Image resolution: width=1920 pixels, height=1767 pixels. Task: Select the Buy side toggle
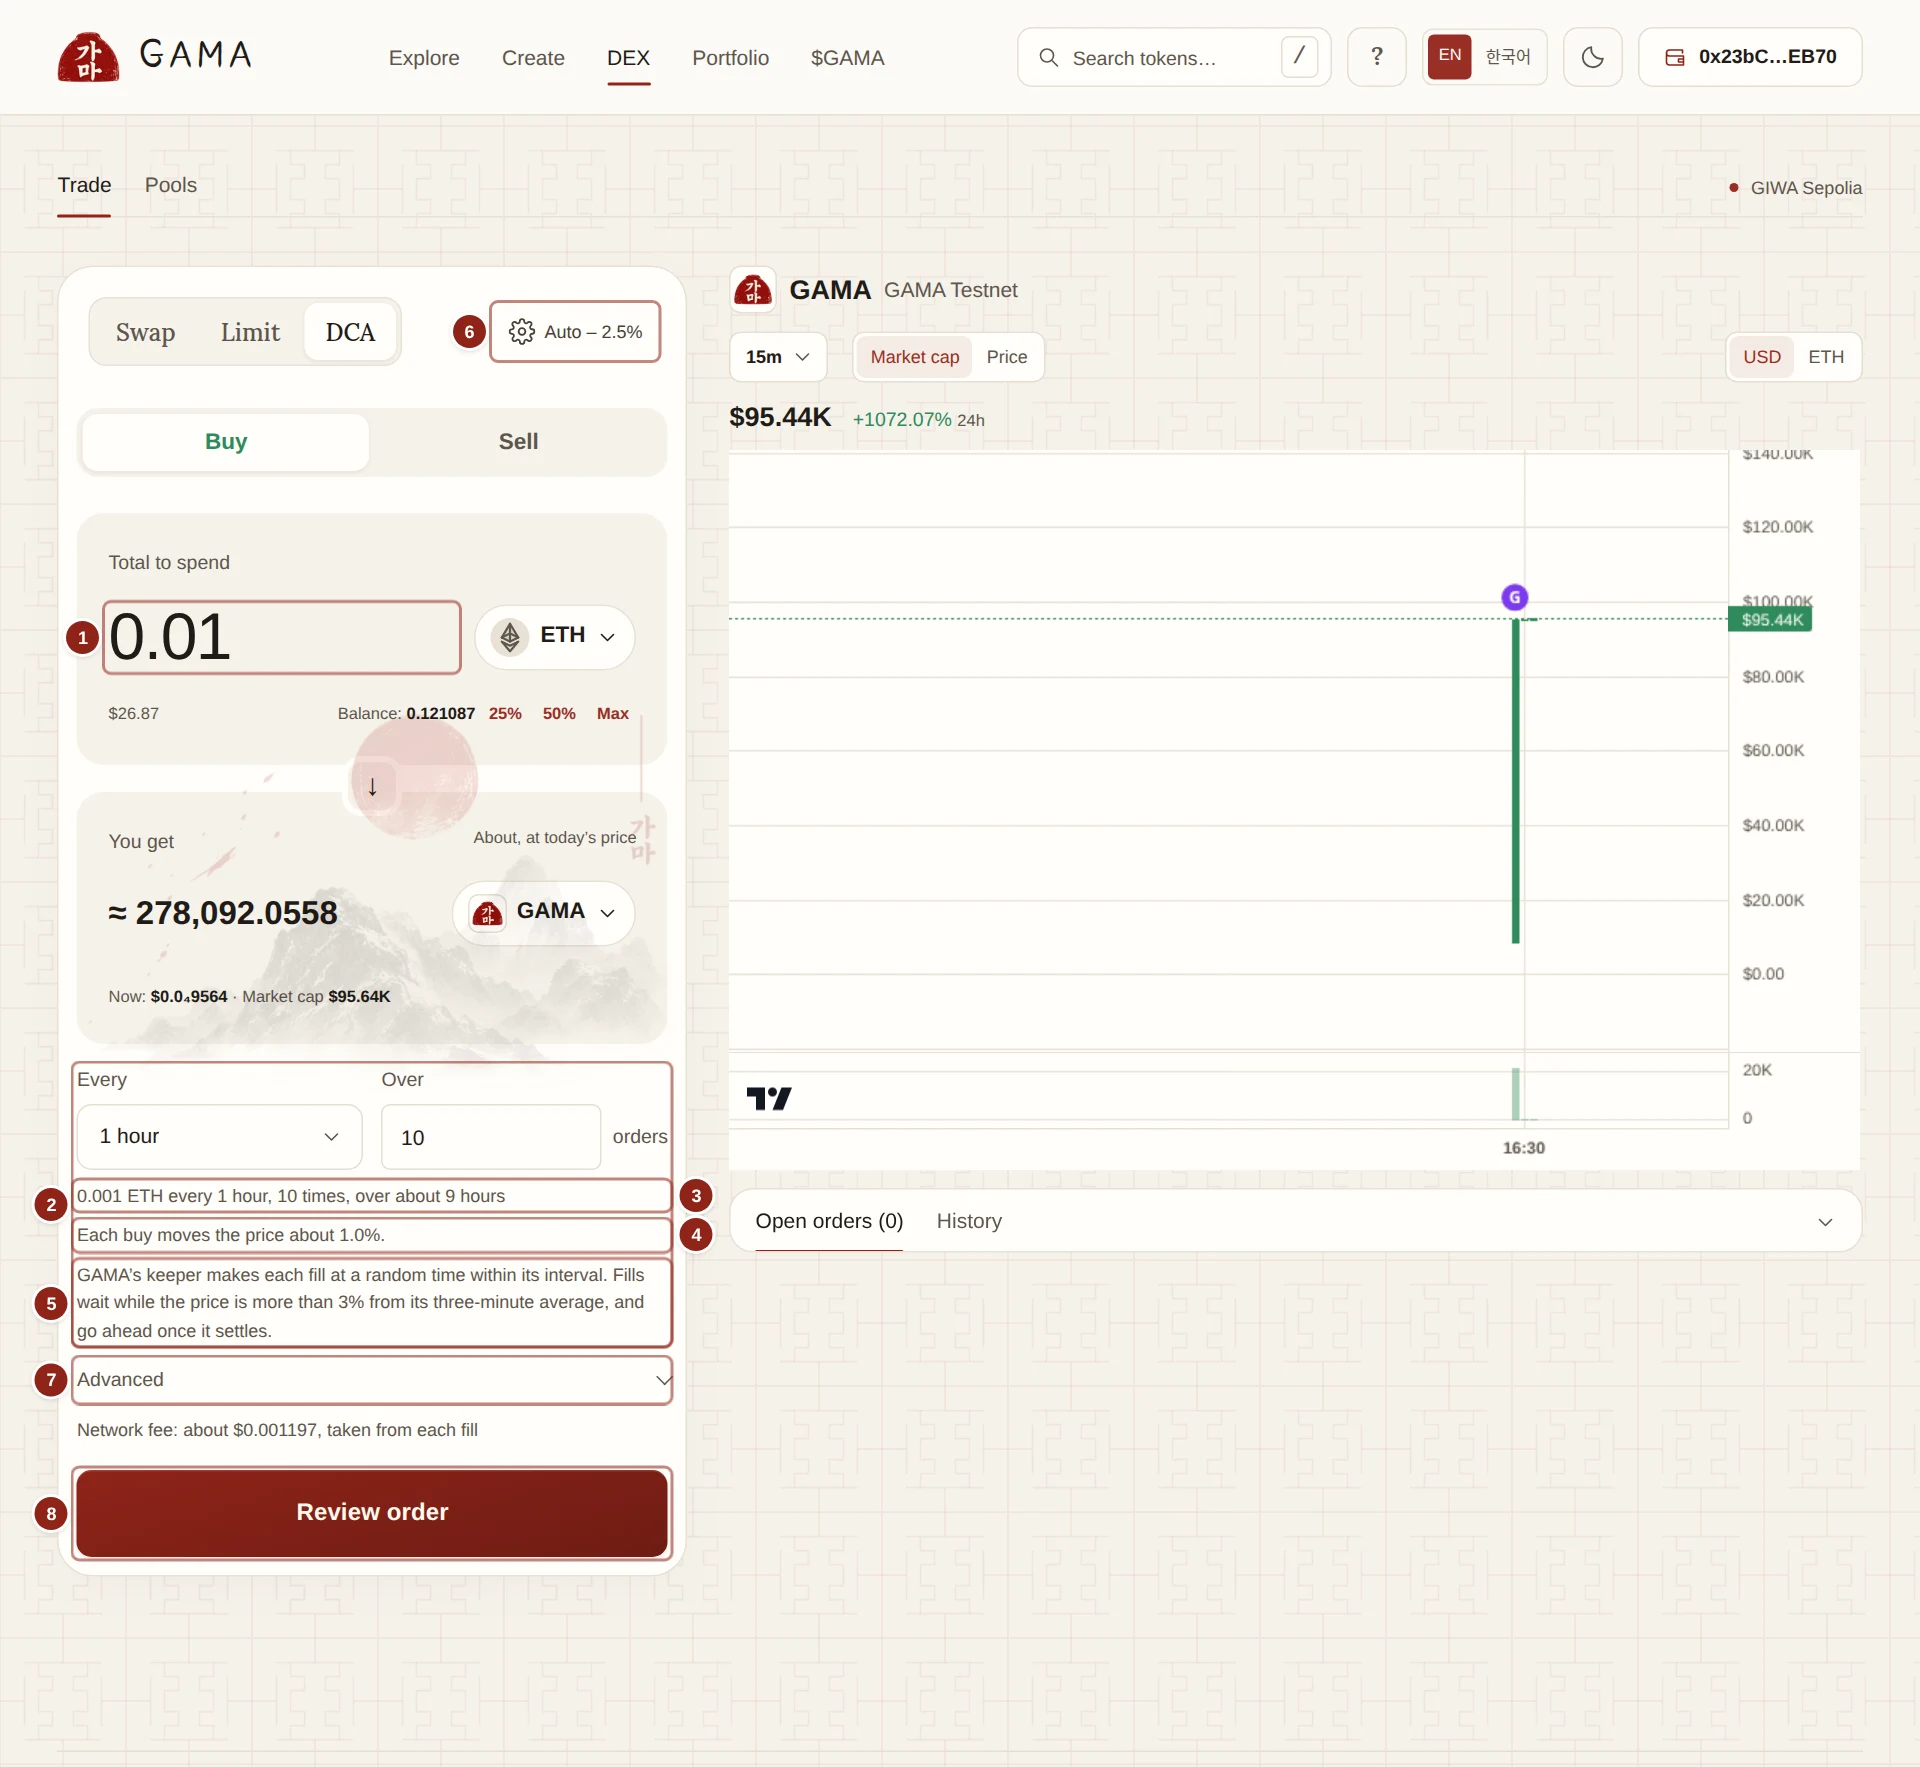[x=226, y=442]
